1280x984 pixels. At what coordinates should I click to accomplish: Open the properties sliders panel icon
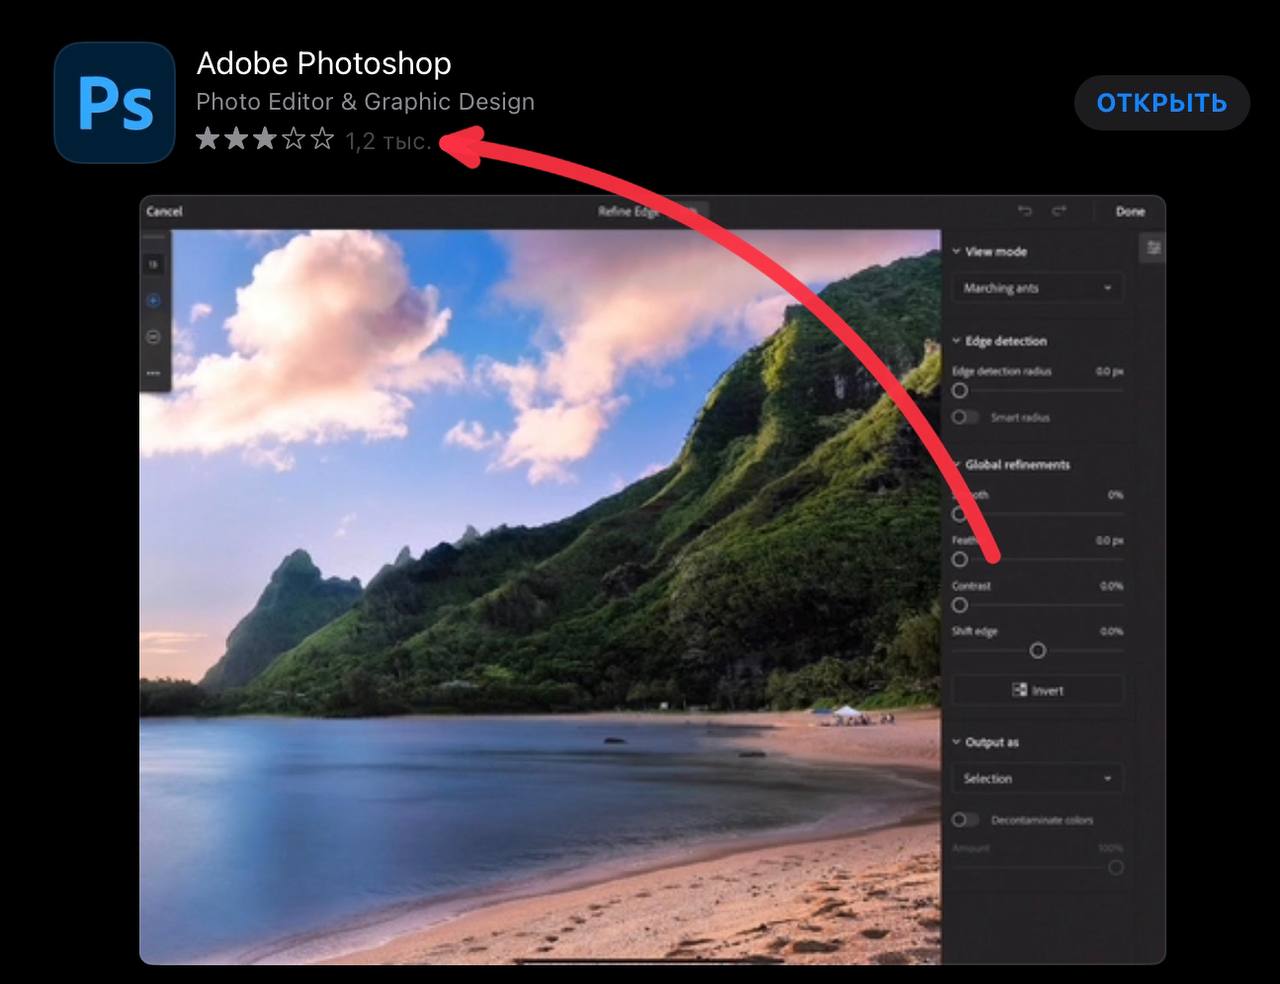[1153, 248]
